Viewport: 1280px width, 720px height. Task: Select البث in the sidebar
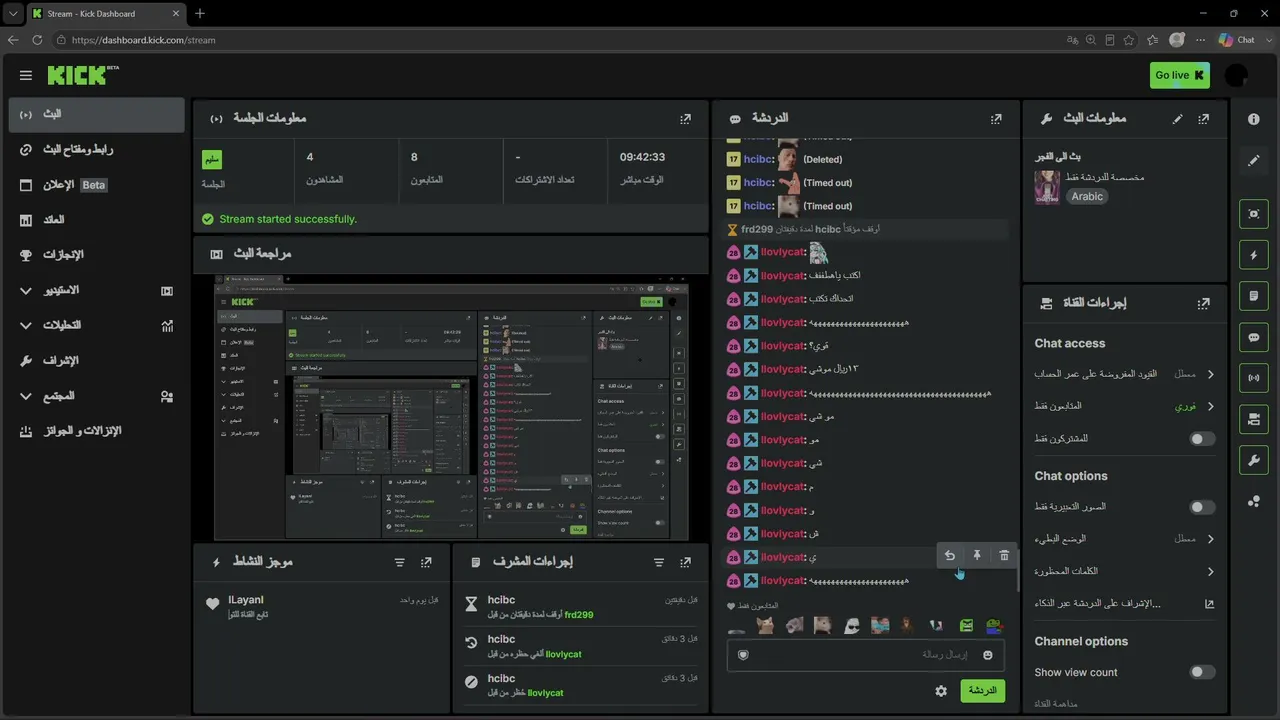[x=96, y=115]
